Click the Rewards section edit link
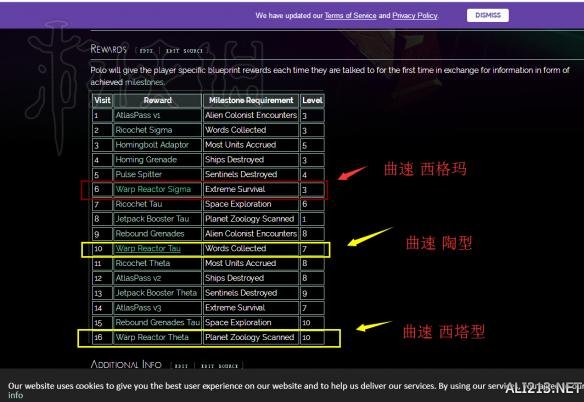The width and height of the screenshot is (584, 402). (146, 51)
